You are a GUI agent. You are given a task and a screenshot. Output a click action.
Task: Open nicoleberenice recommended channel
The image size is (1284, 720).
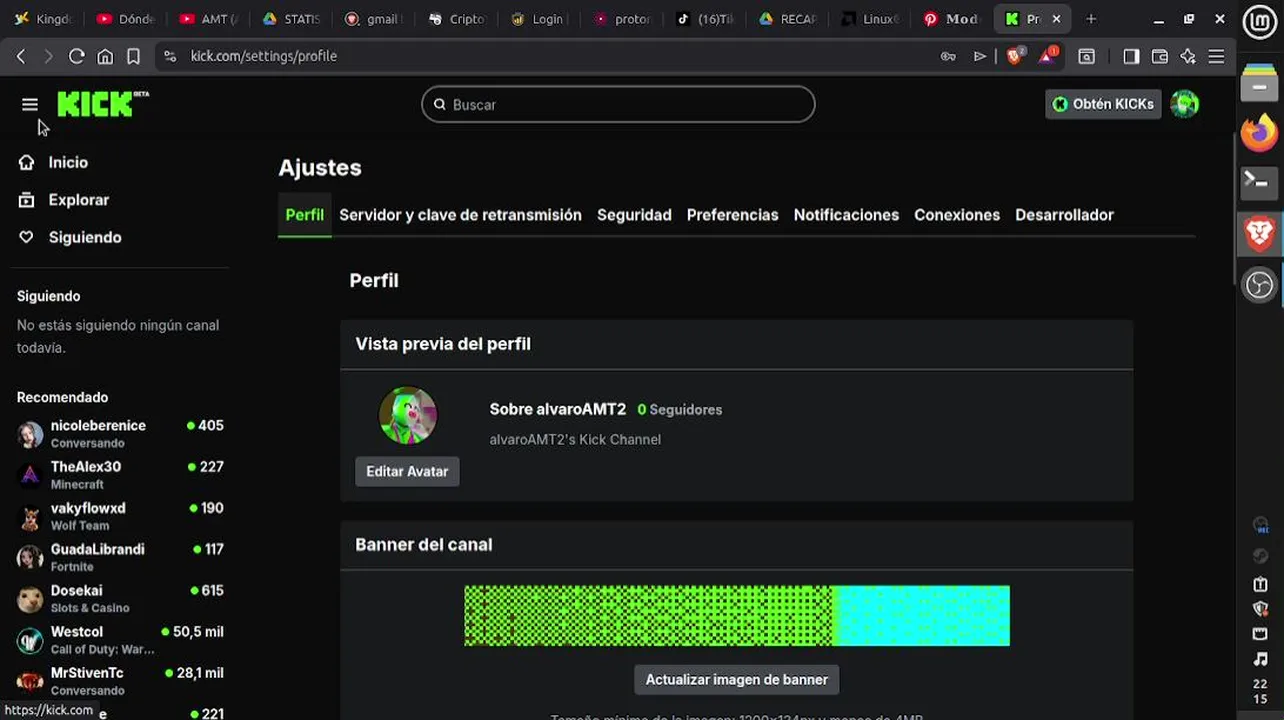tap(120, 433)
